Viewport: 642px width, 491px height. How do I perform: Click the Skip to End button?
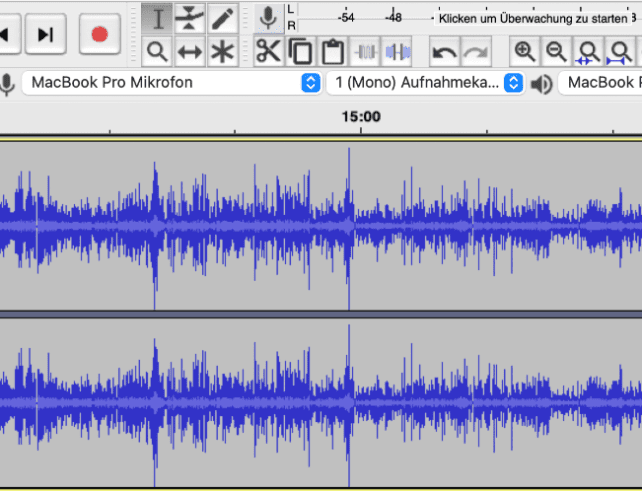tap(45, 34)
